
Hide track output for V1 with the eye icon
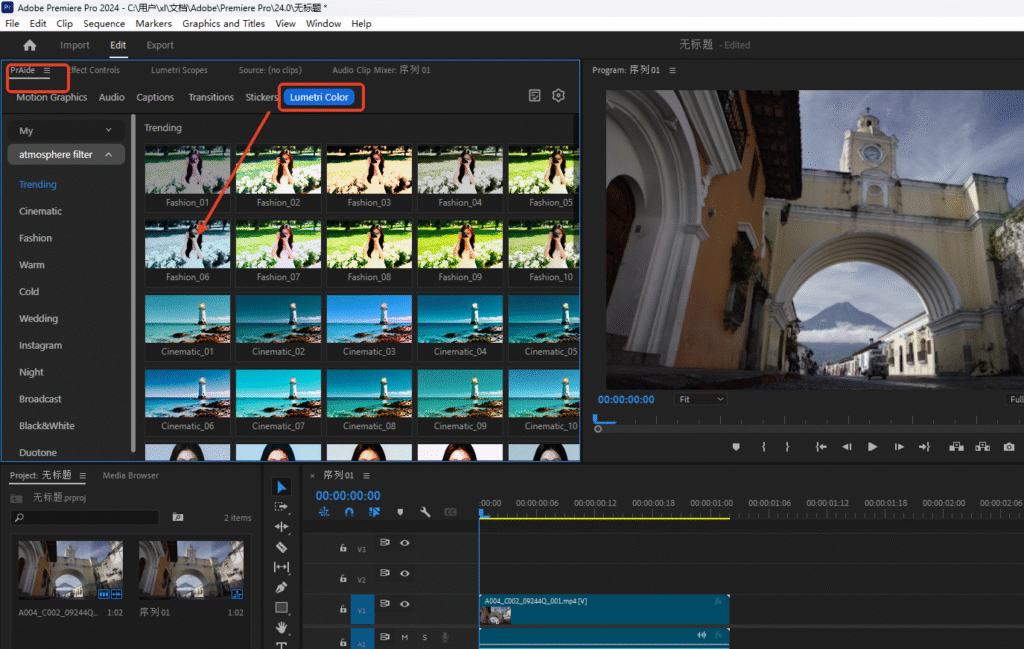pyautogui.click(x=404, y=604)
